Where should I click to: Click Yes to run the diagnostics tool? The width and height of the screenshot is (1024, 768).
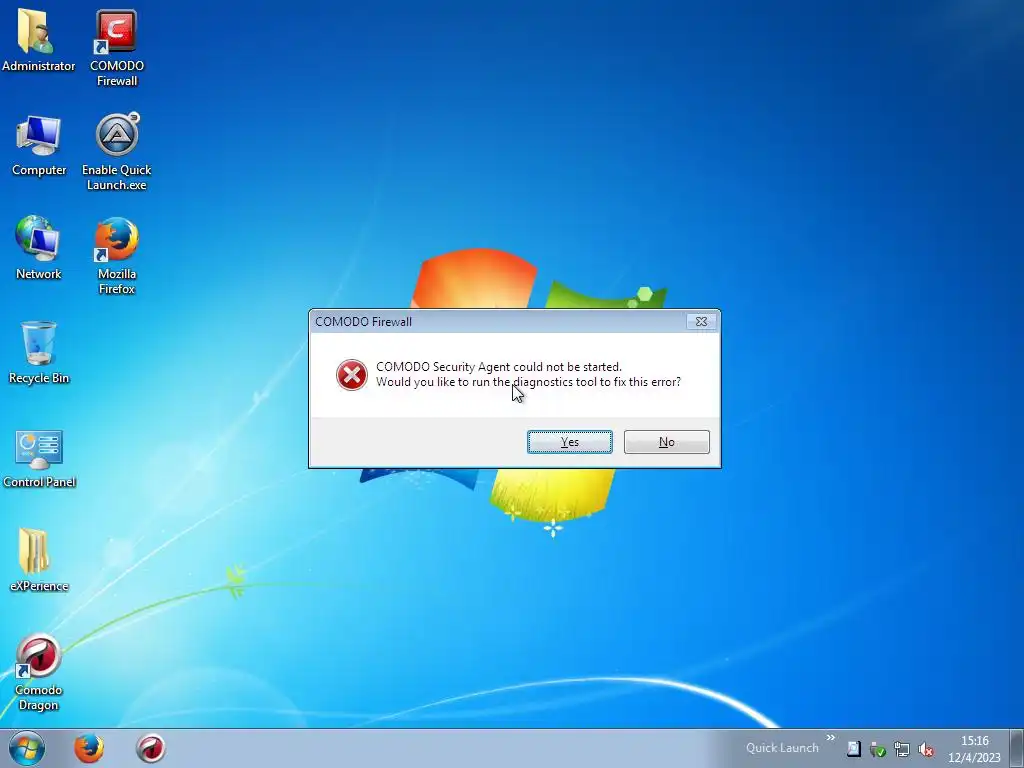click(x=569, y=442)
